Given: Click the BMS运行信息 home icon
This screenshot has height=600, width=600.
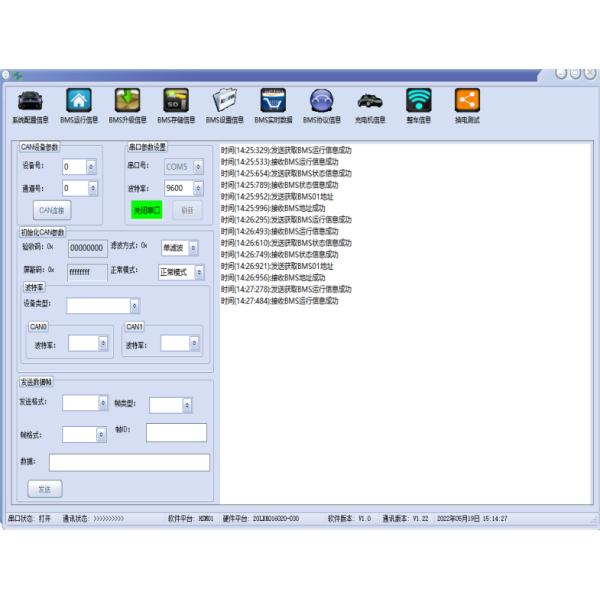Looking at the screenshot, I should click(x=77, y=100).
